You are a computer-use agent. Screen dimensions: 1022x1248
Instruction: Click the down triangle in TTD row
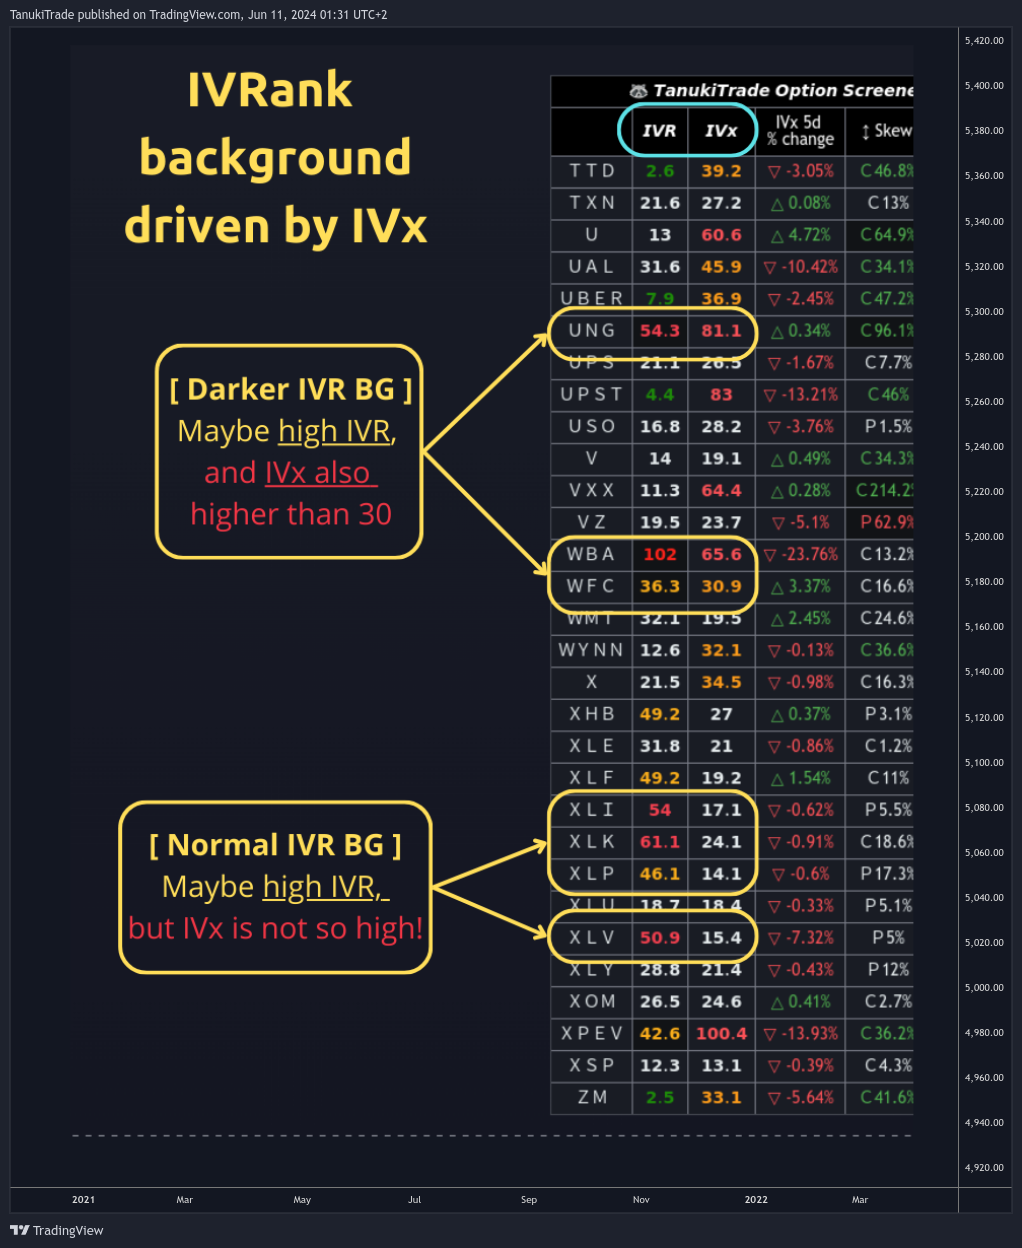click(x=773, y=171)
